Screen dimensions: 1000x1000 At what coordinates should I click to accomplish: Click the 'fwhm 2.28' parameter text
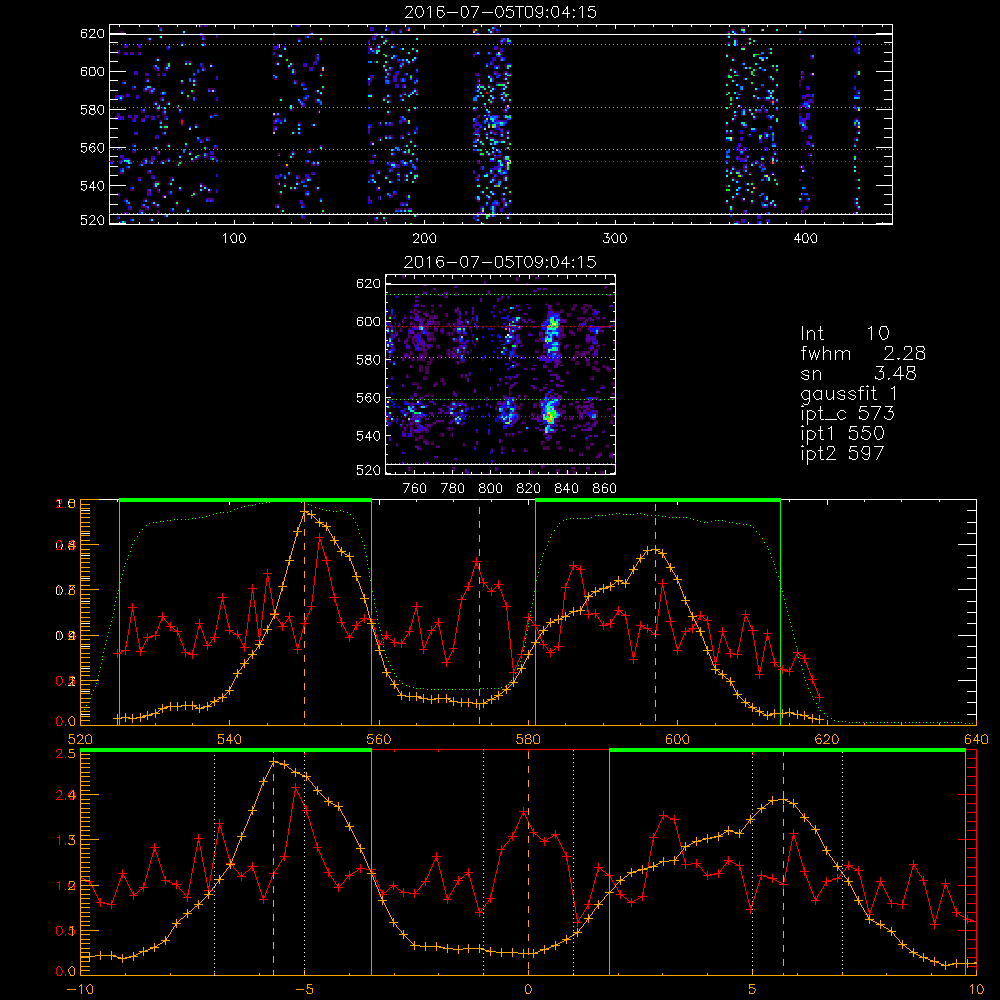click(x=863, y=353)
